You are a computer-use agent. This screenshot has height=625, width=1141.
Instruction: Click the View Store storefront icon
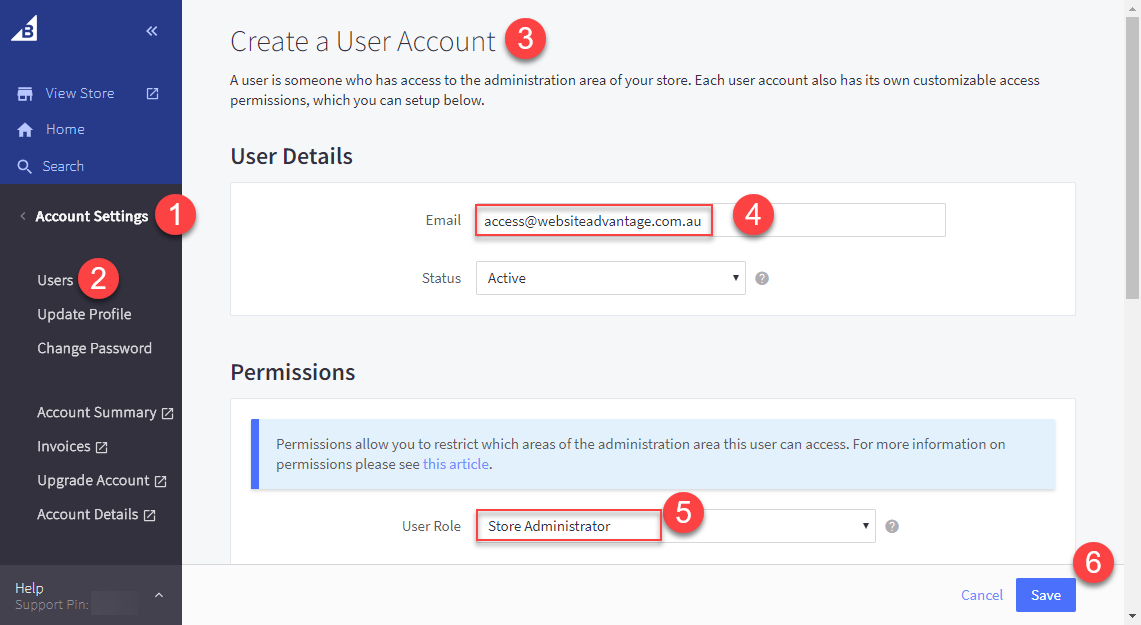(25, 94)
